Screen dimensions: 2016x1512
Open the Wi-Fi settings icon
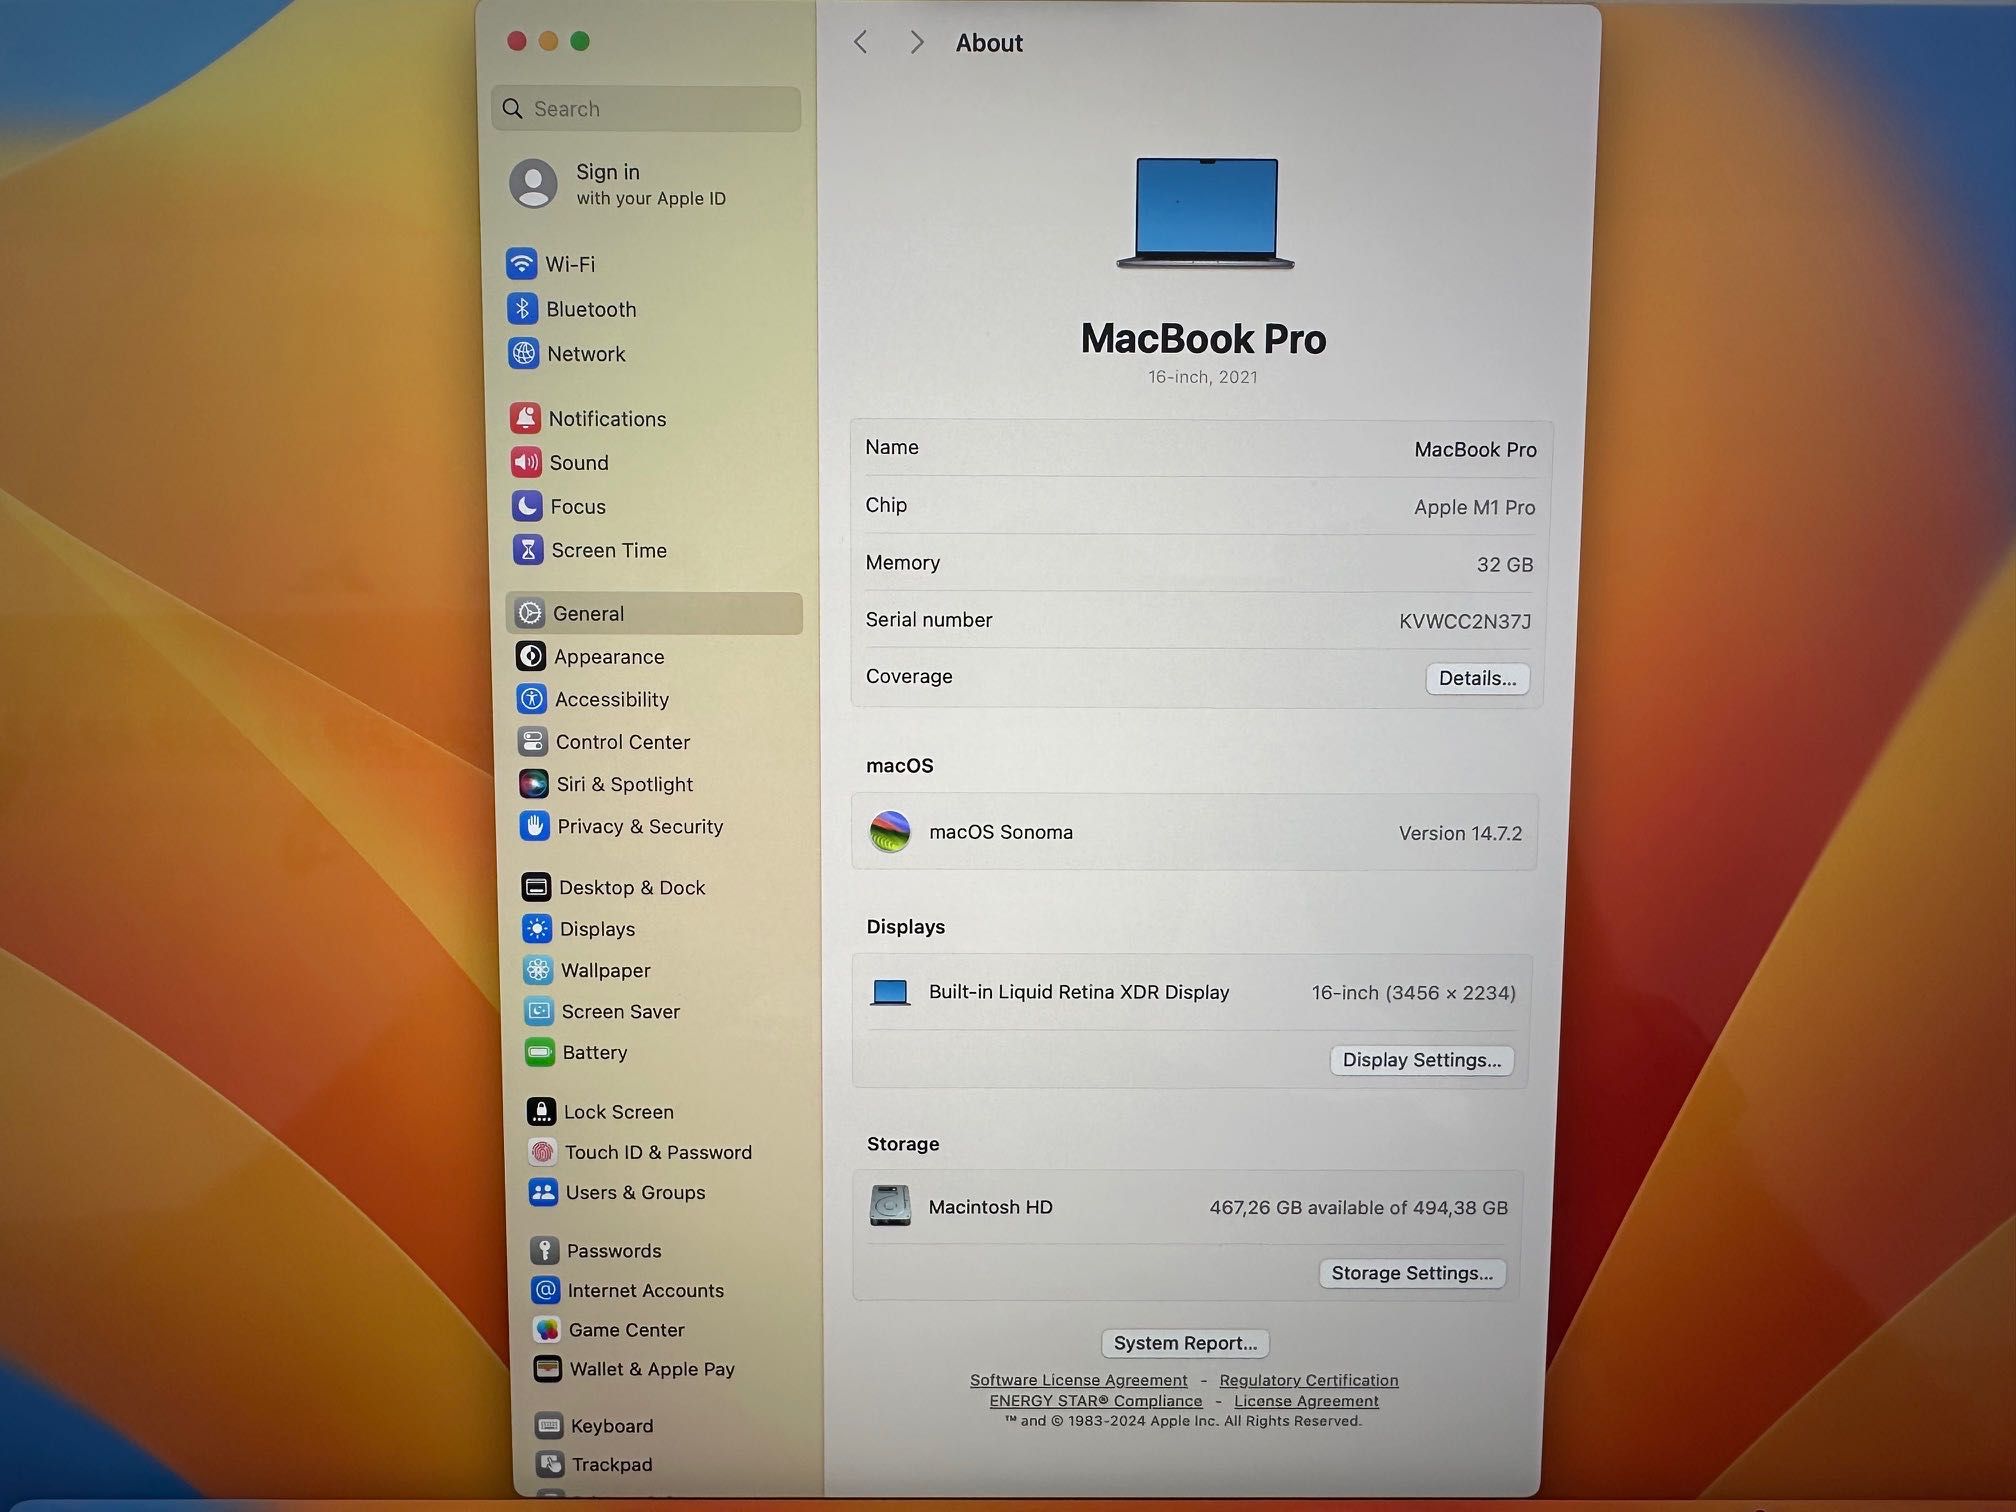click(521, 264)
